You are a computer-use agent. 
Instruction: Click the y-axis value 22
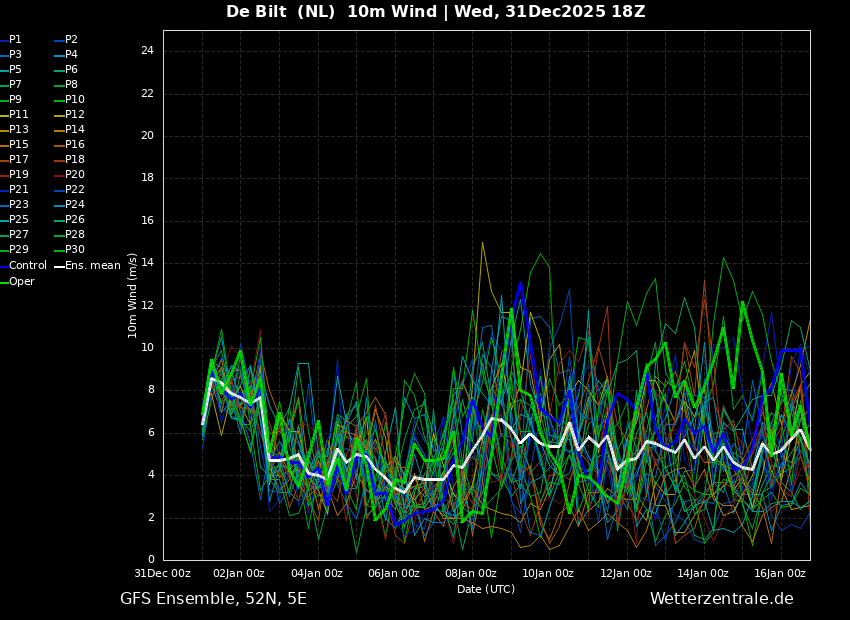click(147, 94)
